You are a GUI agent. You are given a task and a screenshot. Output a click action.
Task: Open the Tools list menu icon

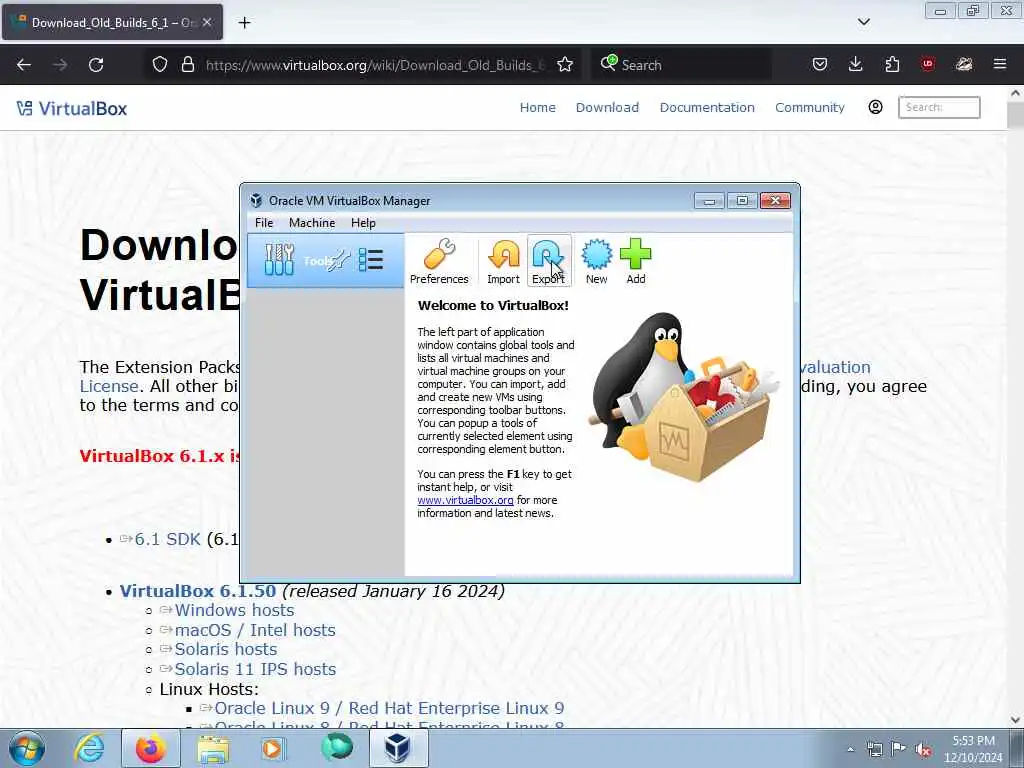click(x=371, y=260)
